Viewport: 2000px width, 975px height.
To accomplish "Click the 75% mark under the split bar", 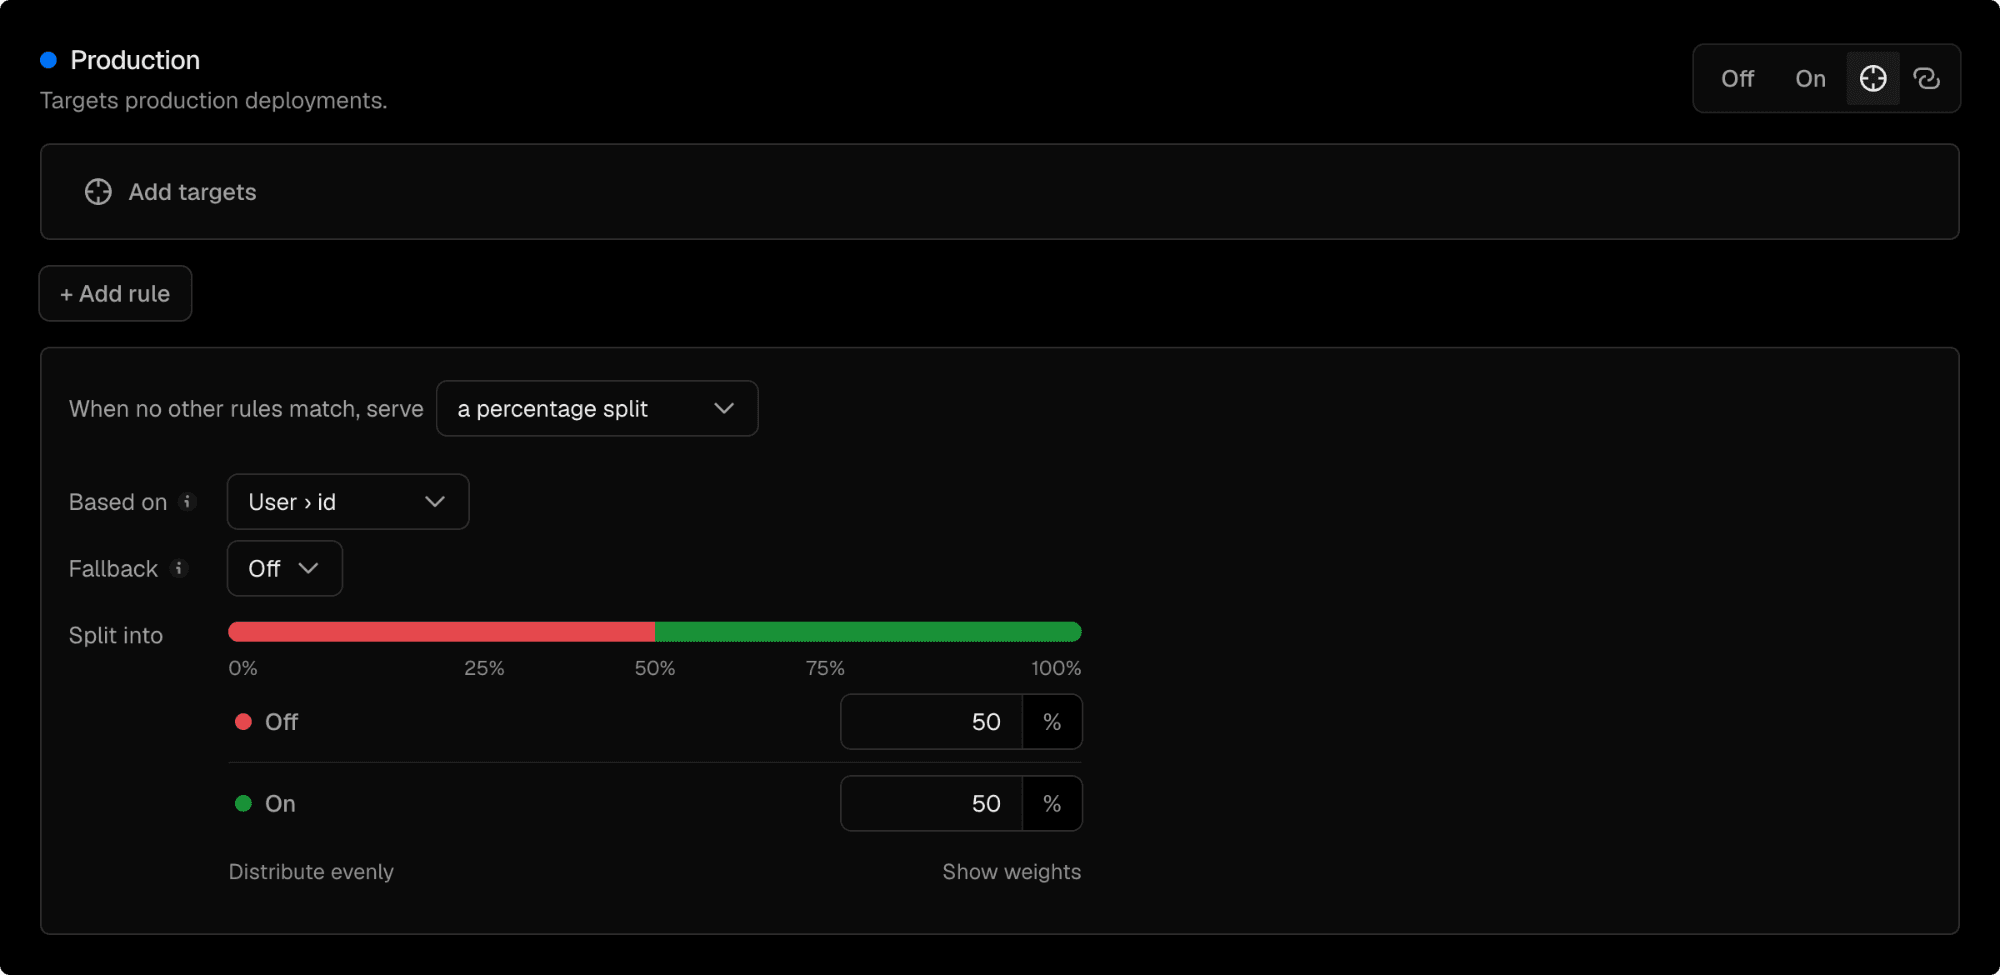I will pos(825,668).
